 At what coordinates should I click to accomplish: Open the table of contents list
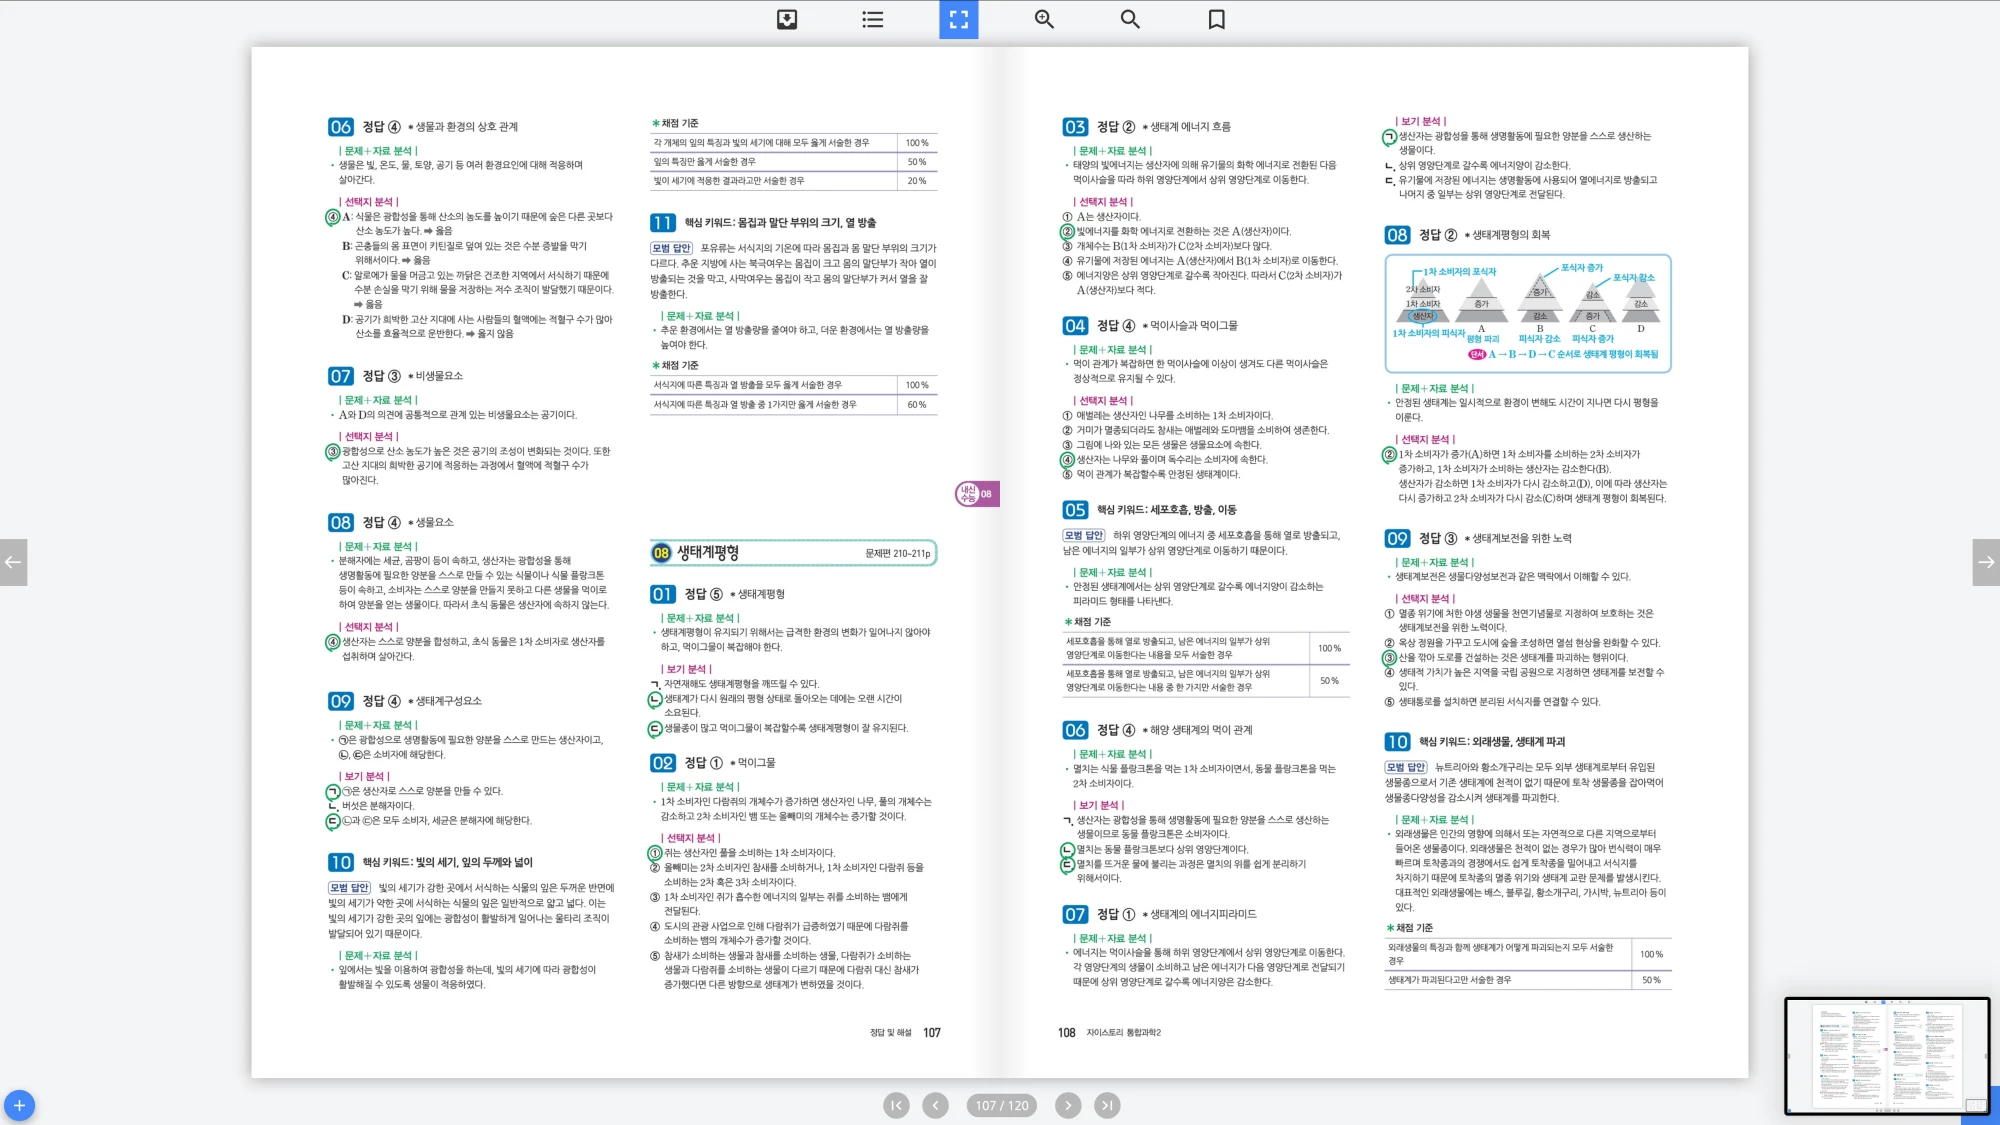click(873, 19)
